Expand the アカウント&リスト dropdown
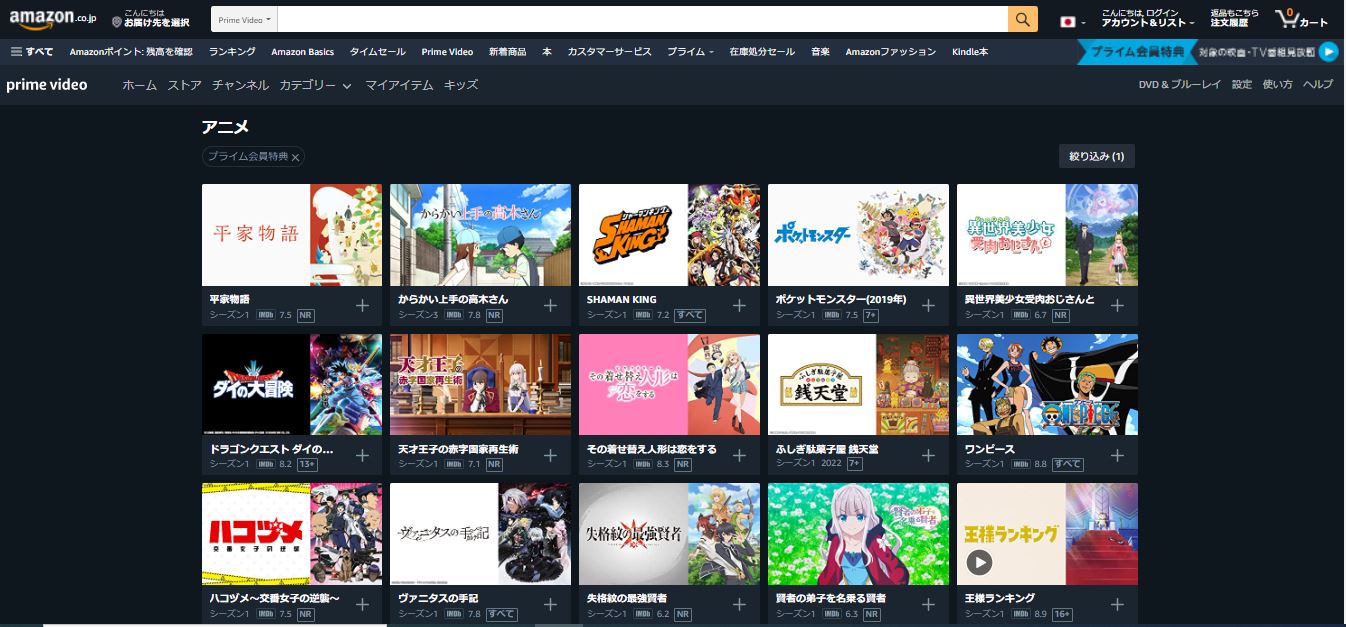1346x627 pixels. point(1148,19)
